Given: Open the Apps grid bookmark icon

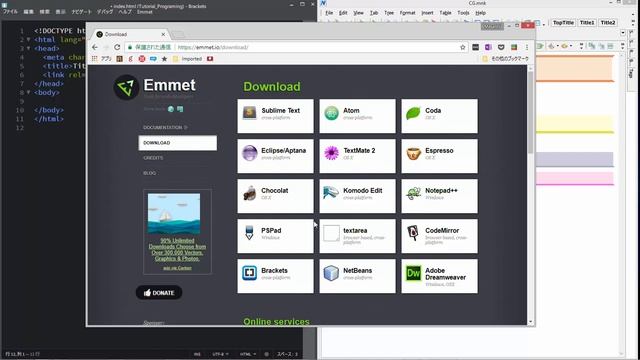Looking at the screenshot, I should [95, 59].
